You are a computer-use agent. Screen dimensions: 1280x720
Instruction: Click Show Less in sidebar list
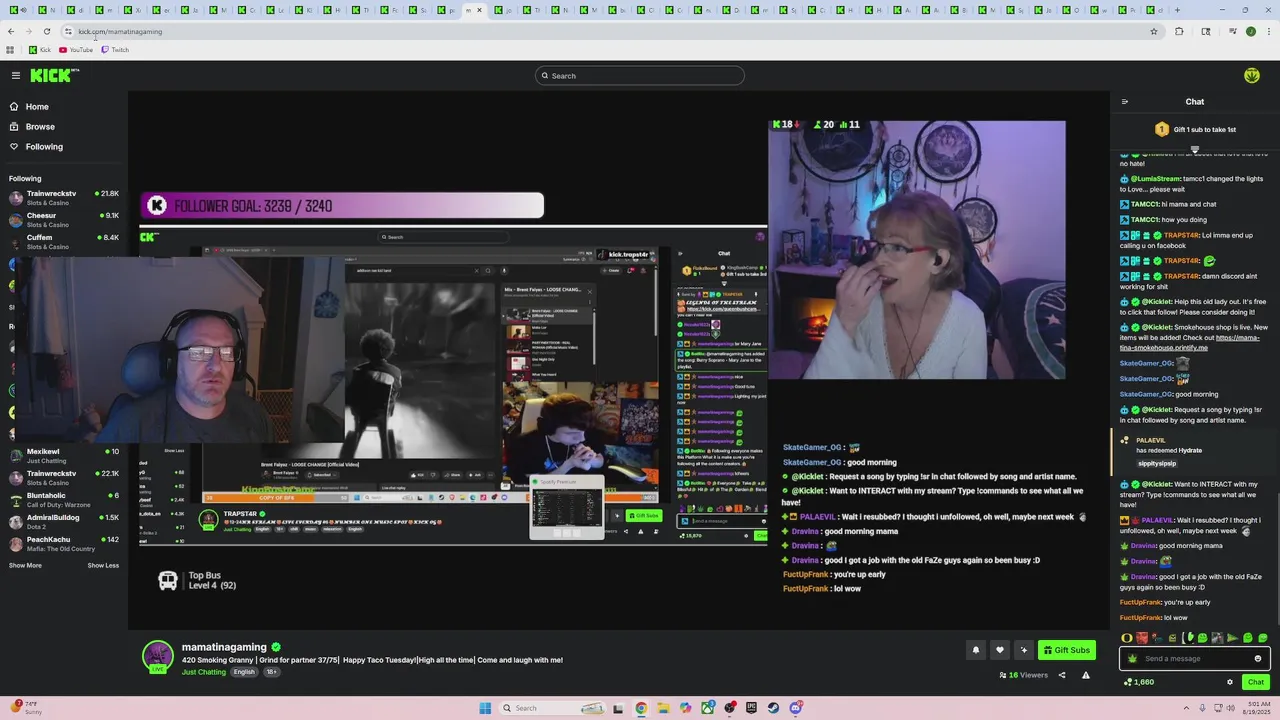click(x=103, y=565)
